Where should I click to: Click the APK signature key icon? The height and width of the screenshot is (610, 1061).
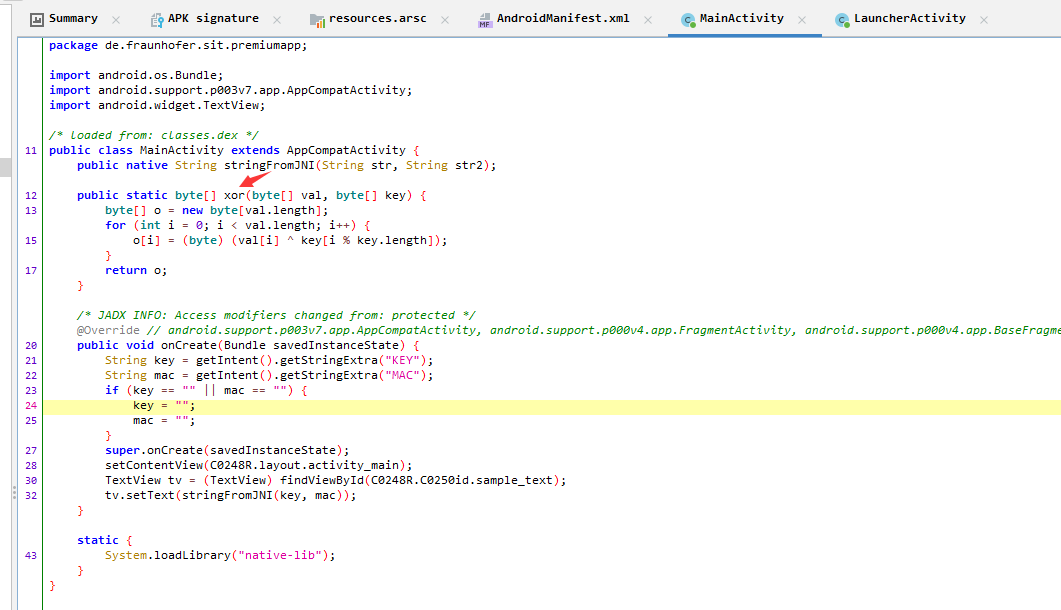[157, 19]
